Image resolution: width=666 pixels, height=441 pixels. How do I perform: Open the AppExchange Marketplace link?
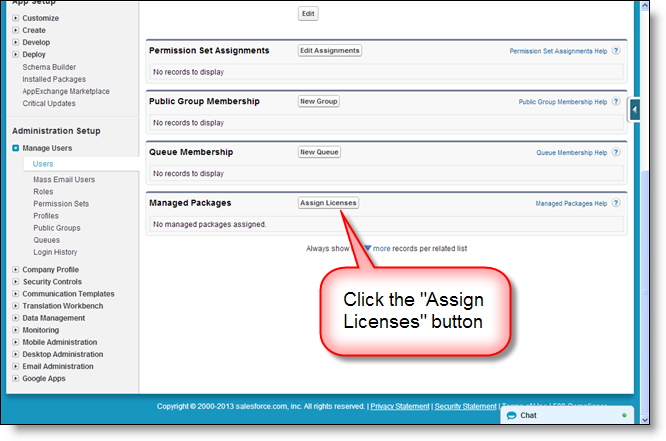point(68,90)
